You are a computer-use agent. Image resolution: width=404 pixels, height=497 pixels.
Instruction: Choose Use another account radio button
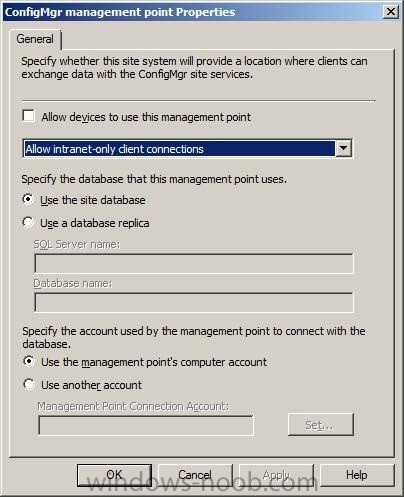pyautogui.click(x=29, y=384)
